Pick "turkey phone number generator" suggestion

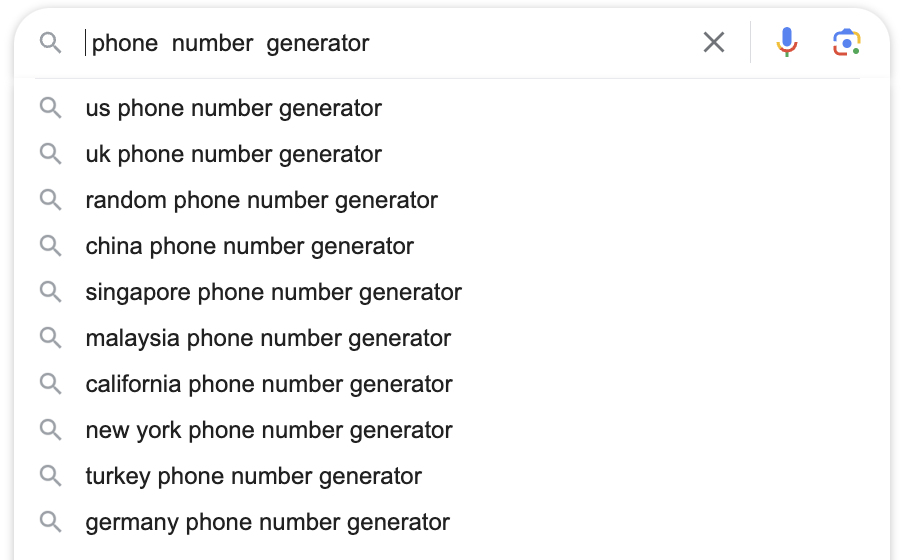[x=253, y=476]
